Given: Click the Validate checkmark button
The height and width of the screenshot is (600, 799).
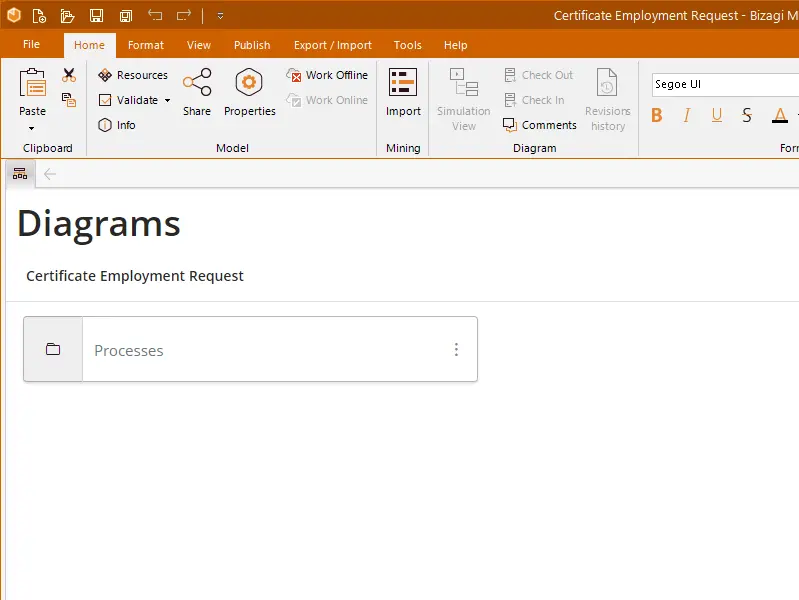Looking at the screenshot, I should [128, 100].
